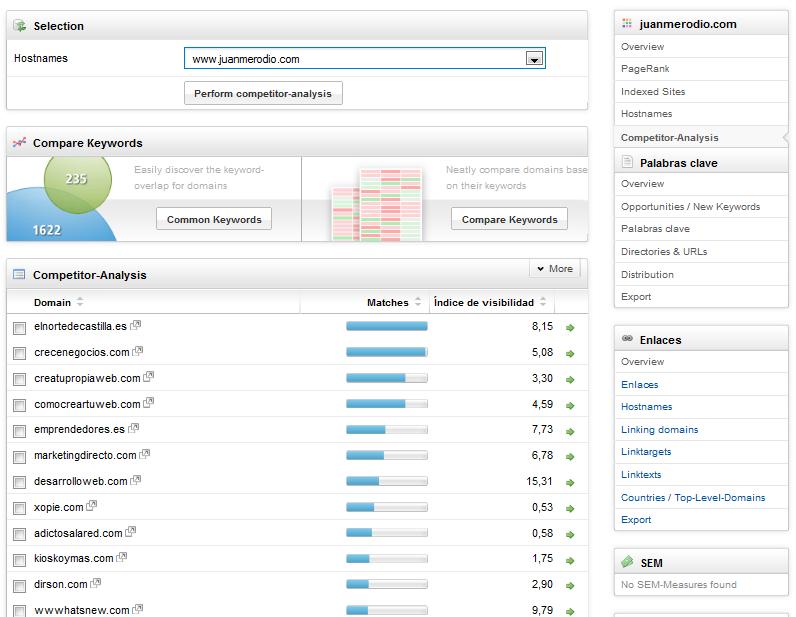Open creatupropiaweb.com external link icon

click(x=148, y=377)
